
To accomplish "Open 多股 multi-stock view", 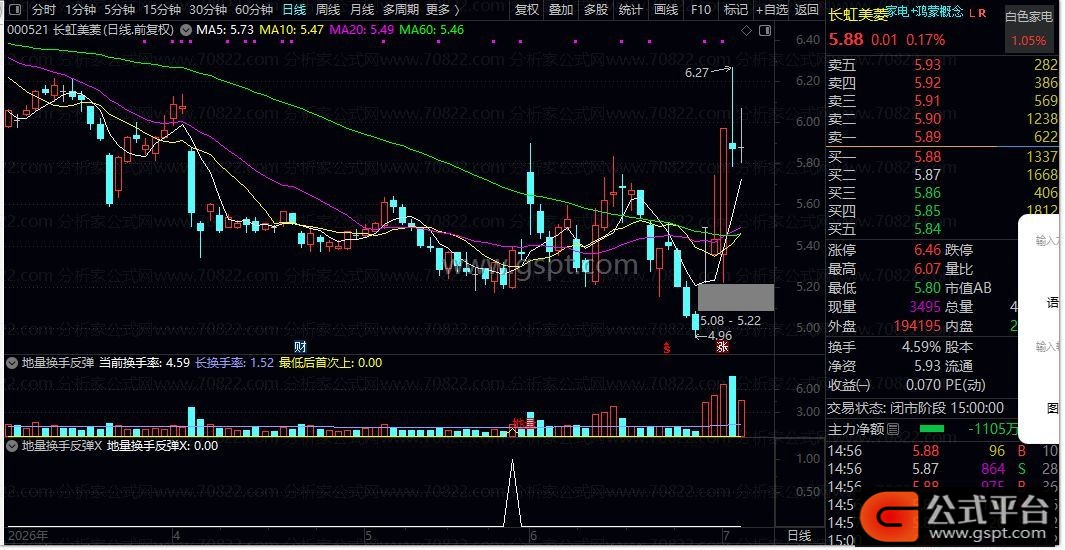I will point(596,10).
